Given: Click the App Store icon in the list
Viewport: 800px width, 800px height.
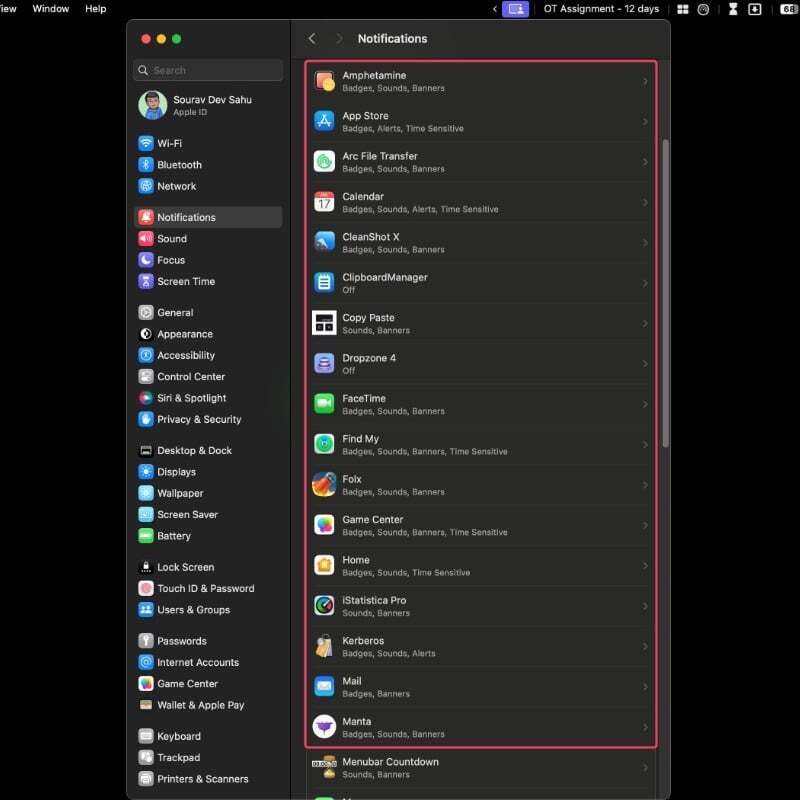Looking at the screenshot, I should (x=324, y=121).
